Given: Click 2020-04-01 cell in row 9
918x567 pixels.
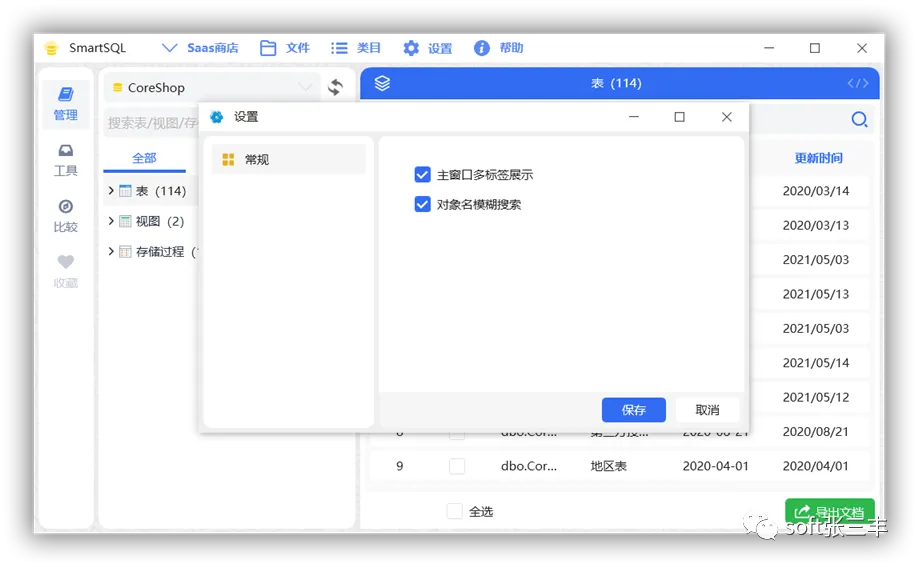Looking at the screenshot, I should (x=715, y=466).
